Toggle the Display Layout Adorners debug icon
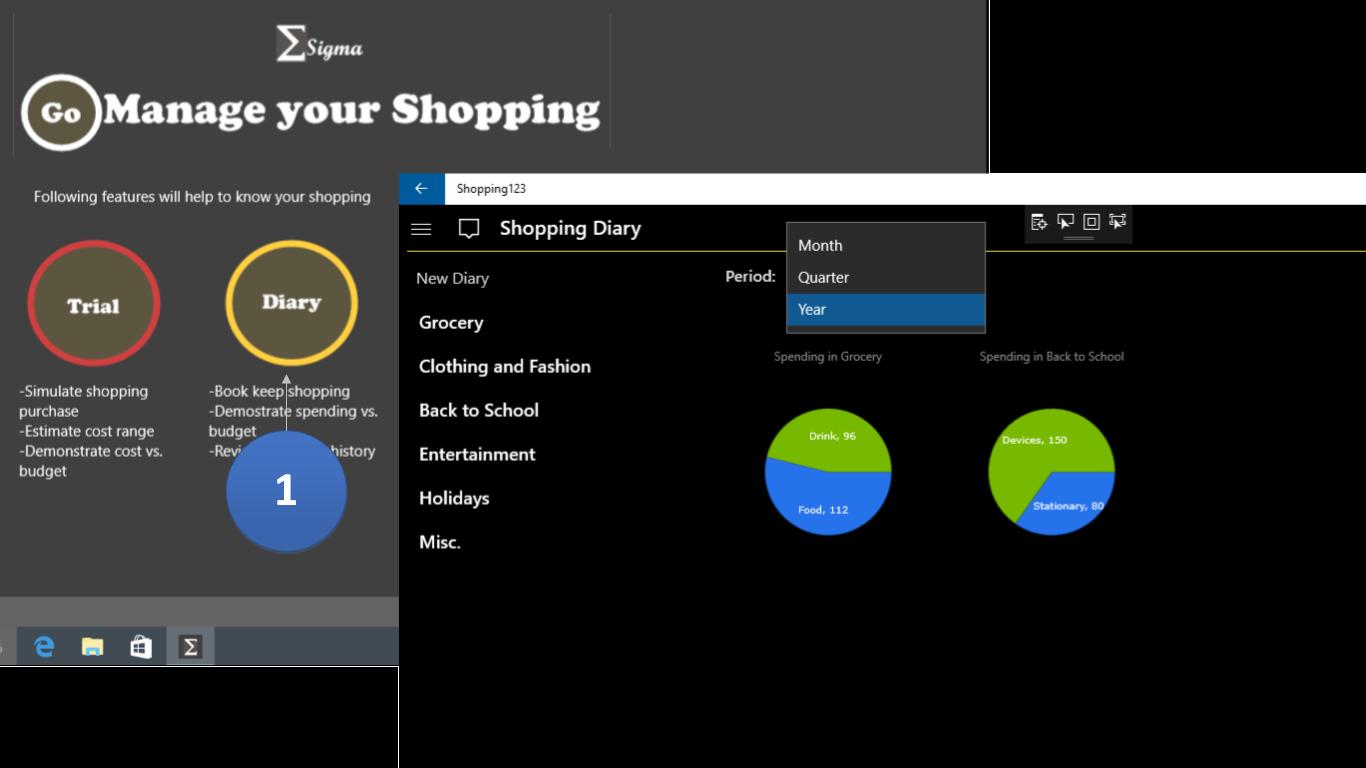Screen dimensions: 1366x768 coord(1091,222)
